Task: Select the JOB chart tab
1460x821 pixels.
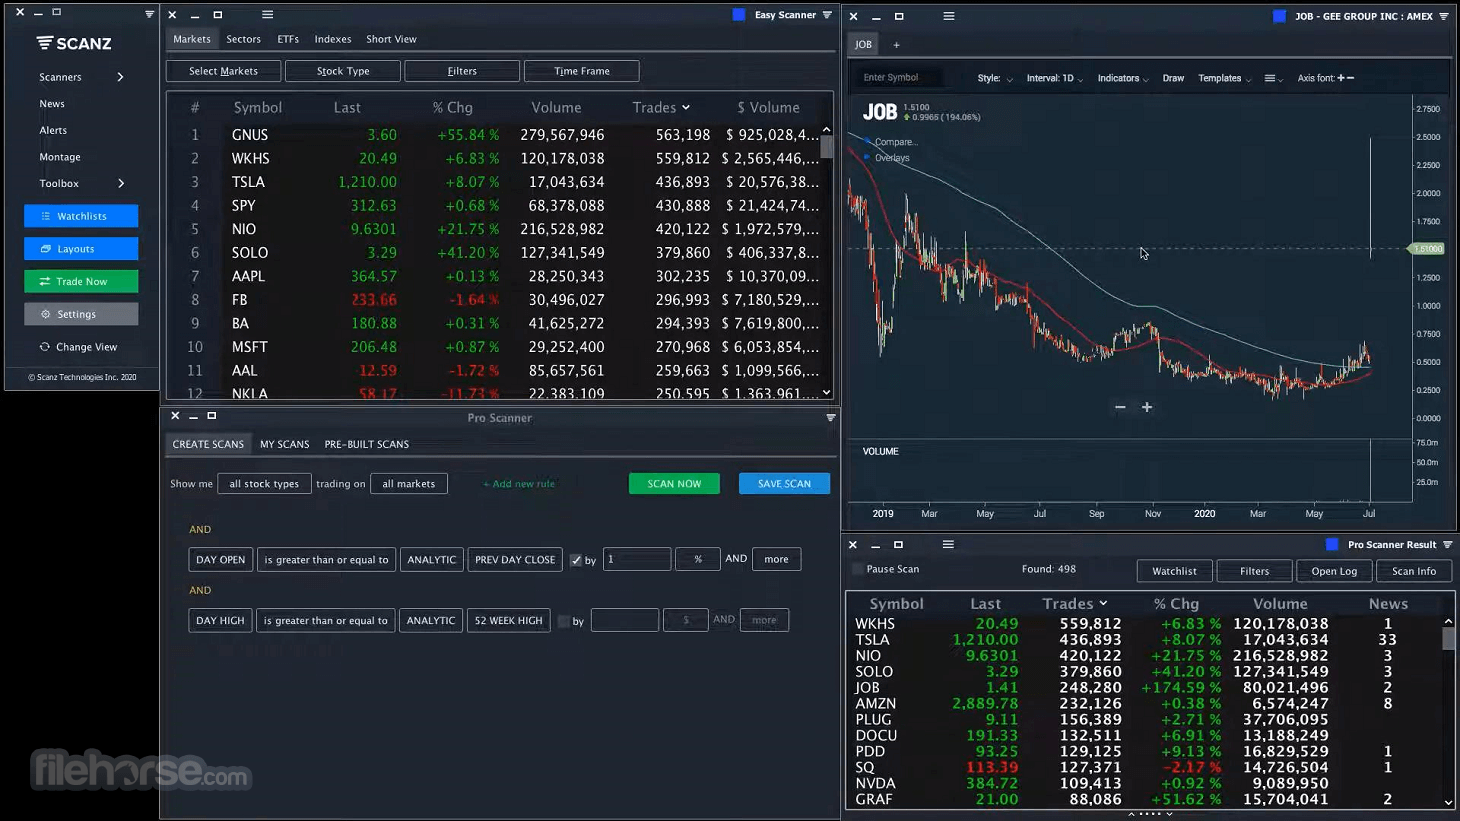Action: click(x=863, y=45)
